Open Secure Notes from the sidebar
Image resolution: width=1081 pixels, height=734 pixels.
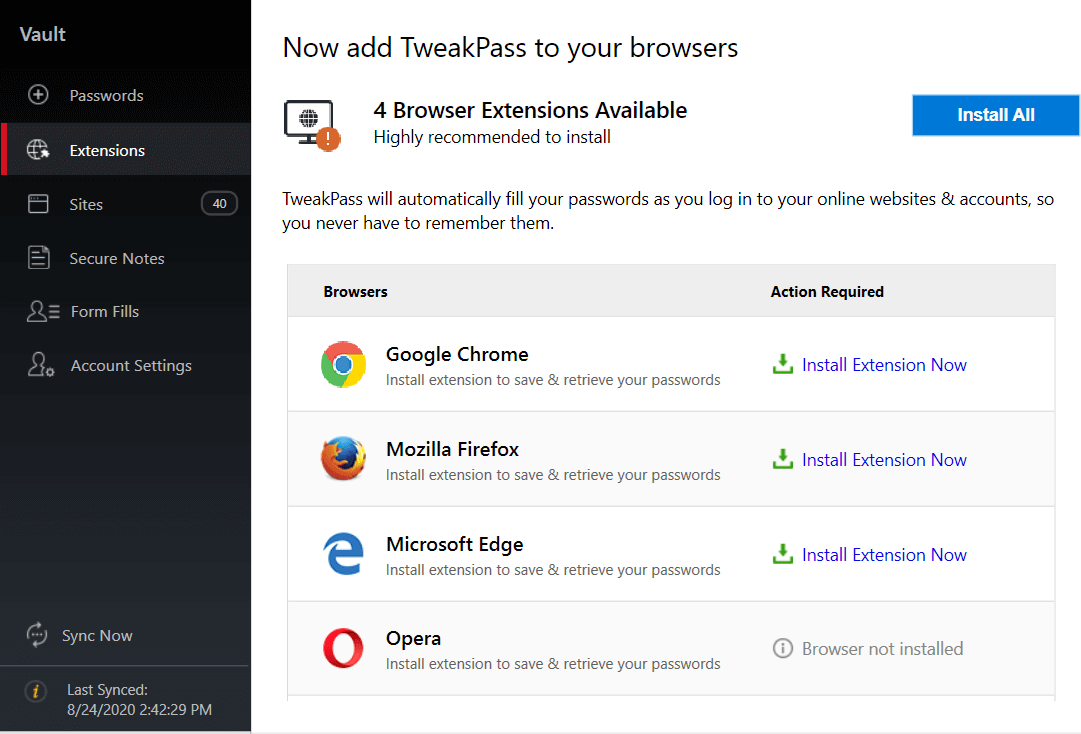click(37, 257)
